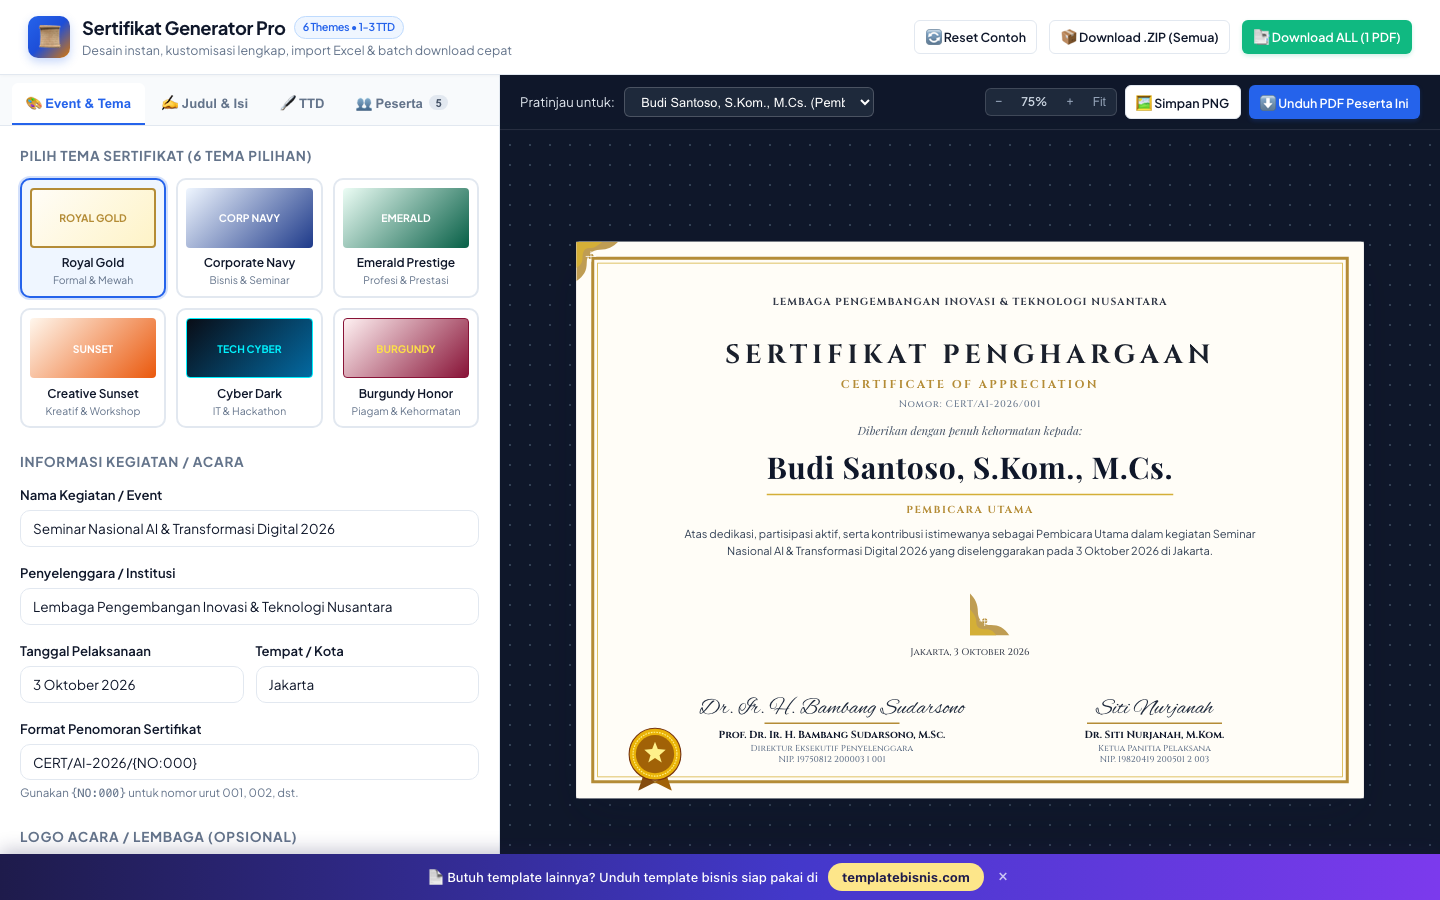Click the Reset Contoh button
The height and width of the screenshot is (900, 1440).
(975, 37)
